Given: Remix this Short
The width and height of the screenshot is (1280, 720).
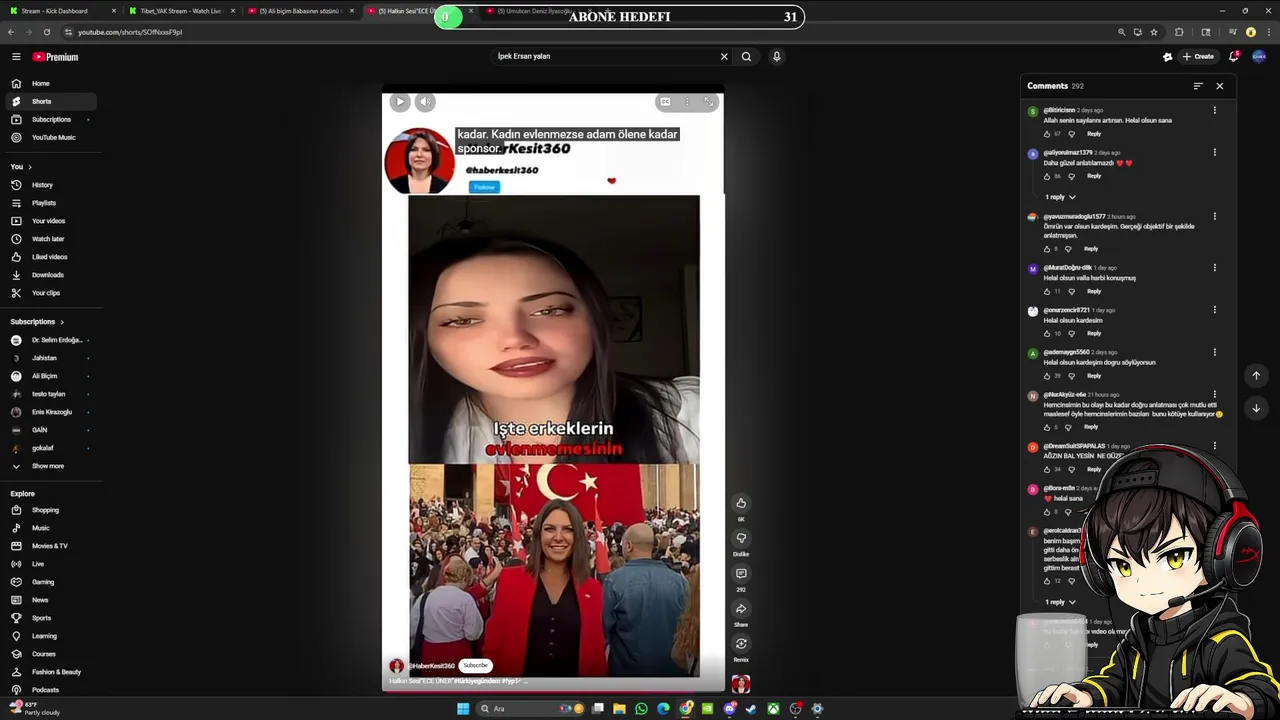Looking at the screenshot, I should pyautogui.click(x=741, y=643).
